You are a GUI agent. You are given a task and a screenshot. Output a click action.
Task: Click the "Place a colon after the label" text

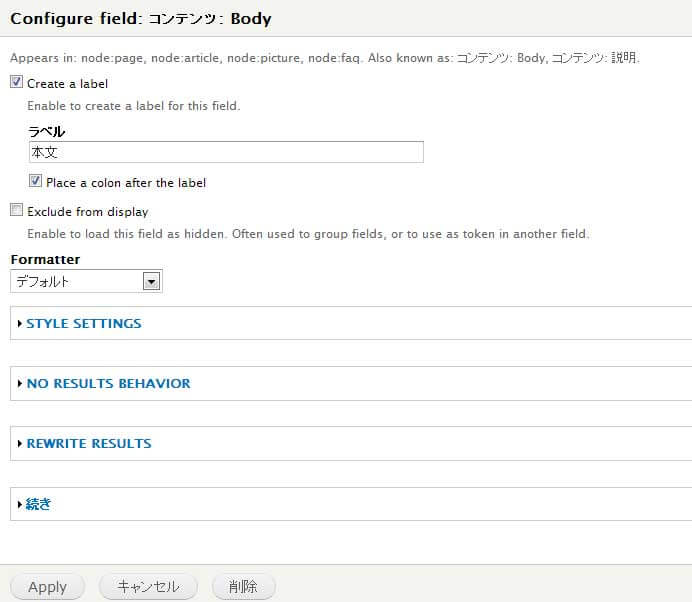[x=126, y=183]
